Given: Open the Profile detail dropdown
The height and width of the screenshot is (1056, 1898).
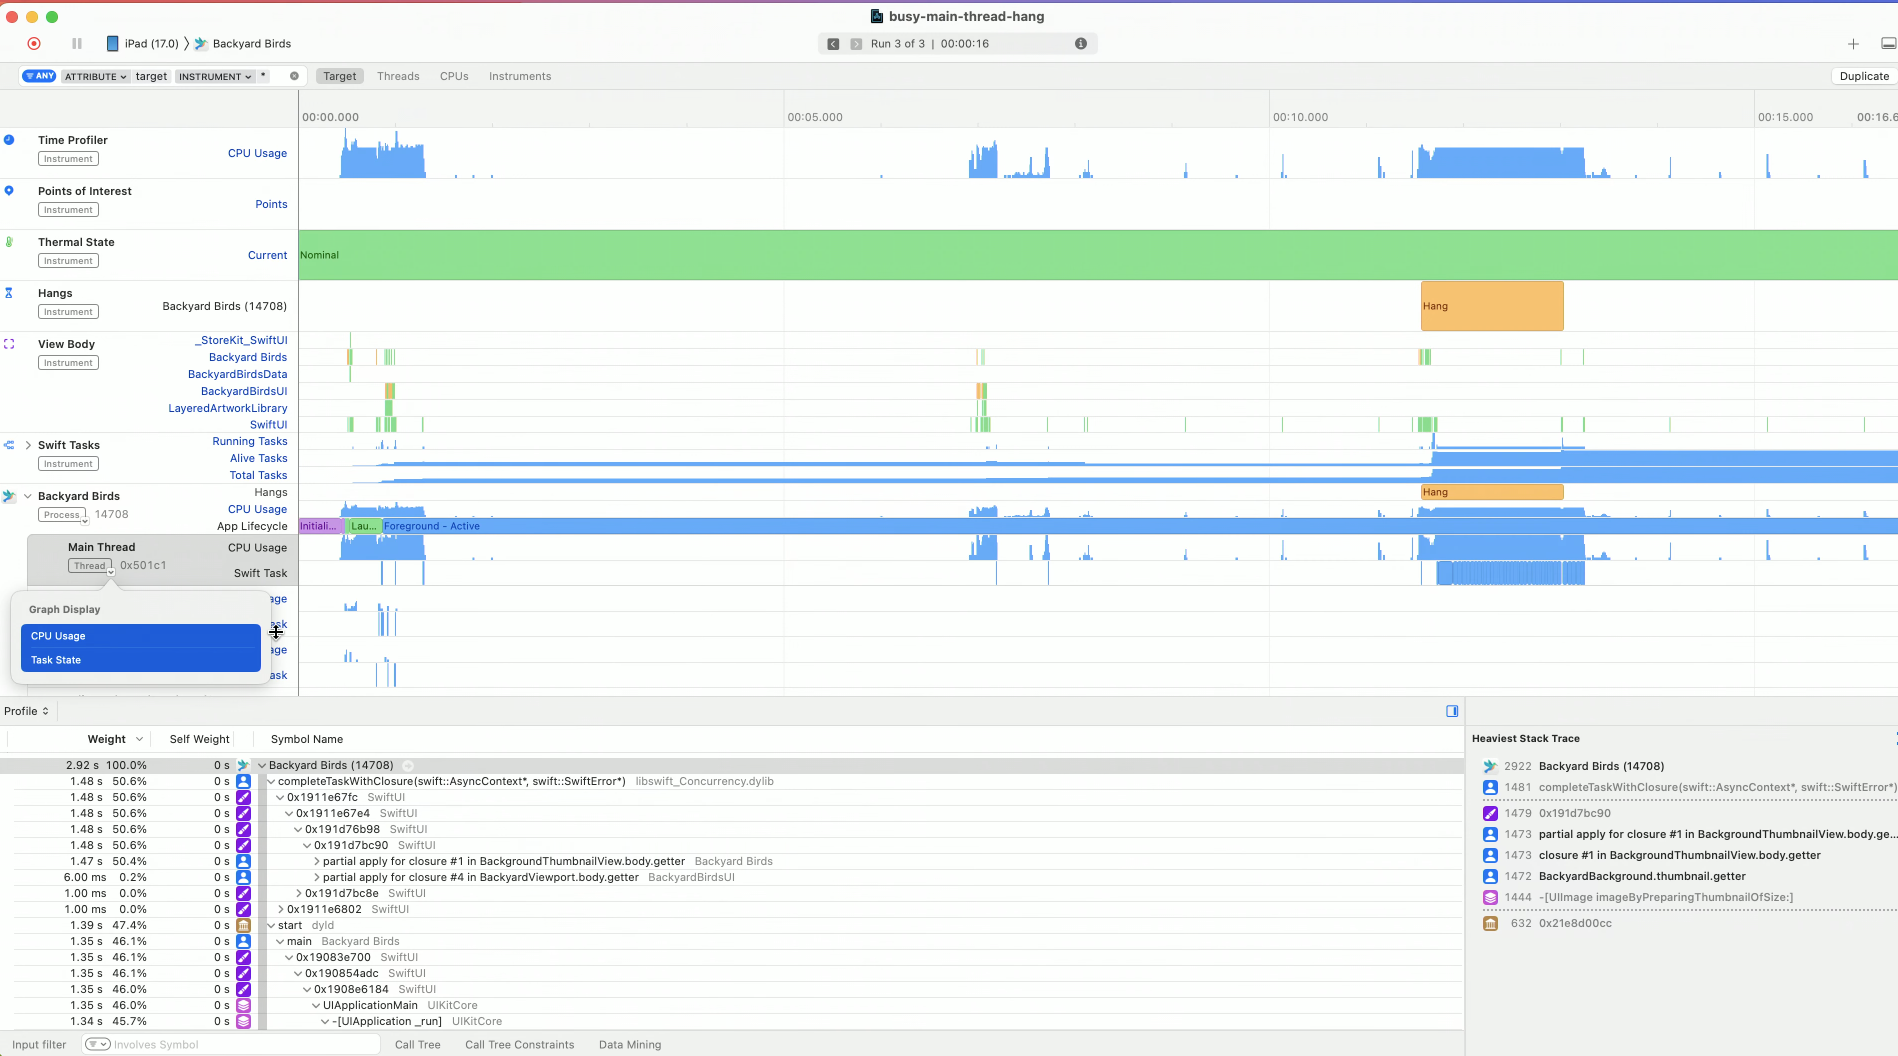Looking at the screenshot, I should [26, 711].
